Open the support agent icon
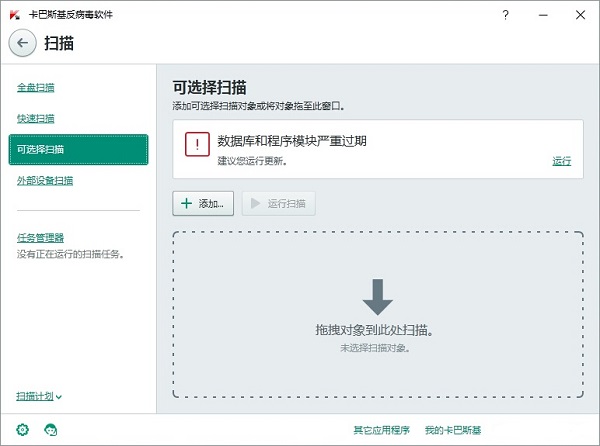 click(x=51, y=430)
